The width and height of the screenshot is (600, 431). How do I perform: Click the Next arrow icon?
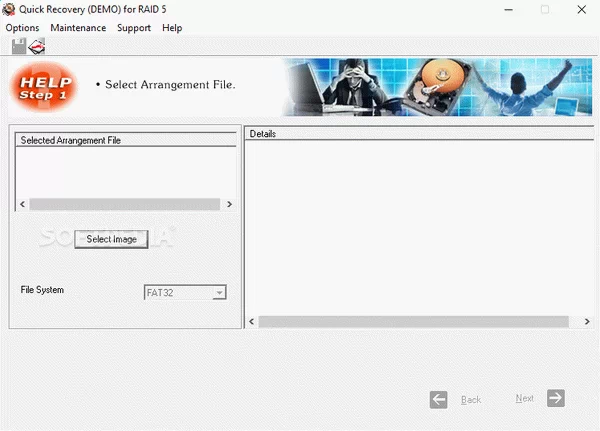click(556, 398)
